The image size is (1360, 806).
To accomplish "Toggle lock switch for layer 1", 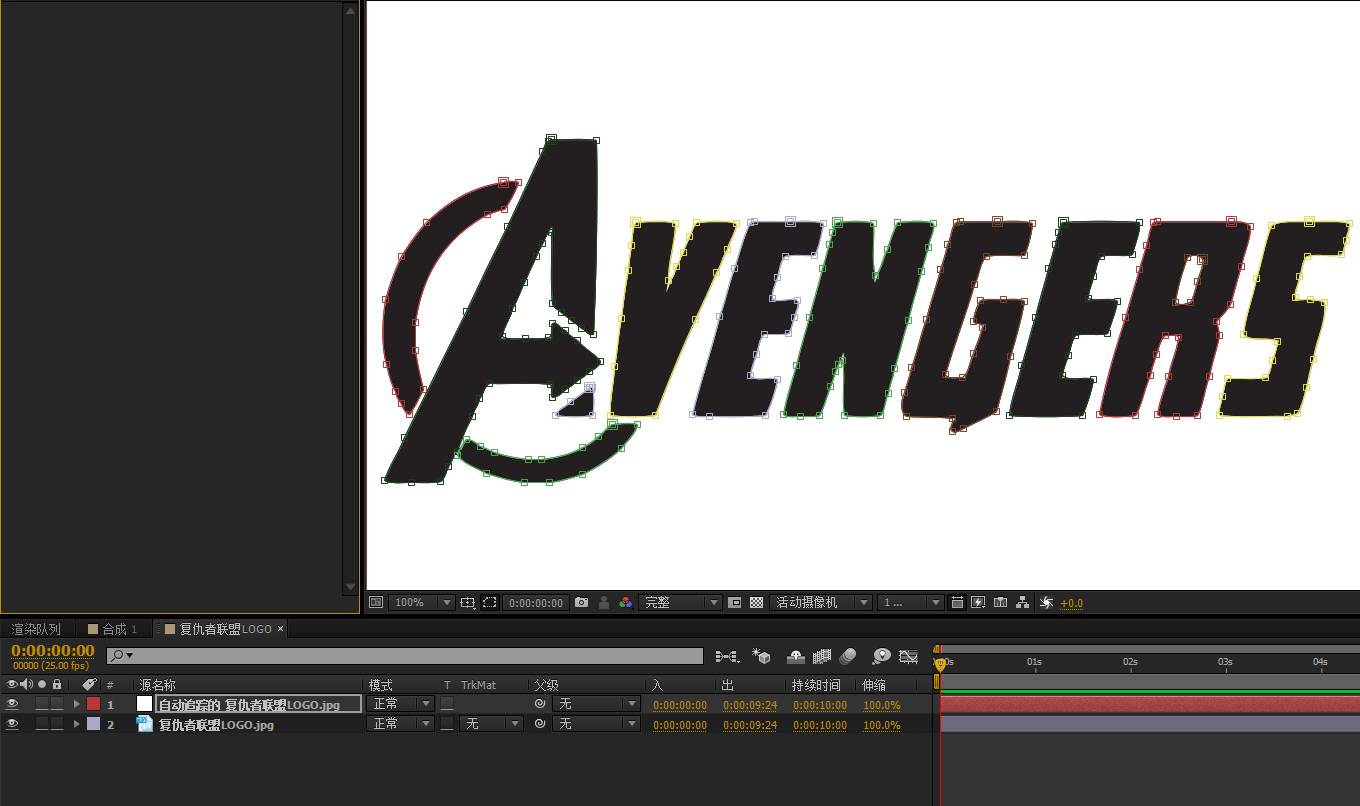I will tap(57, 704).
